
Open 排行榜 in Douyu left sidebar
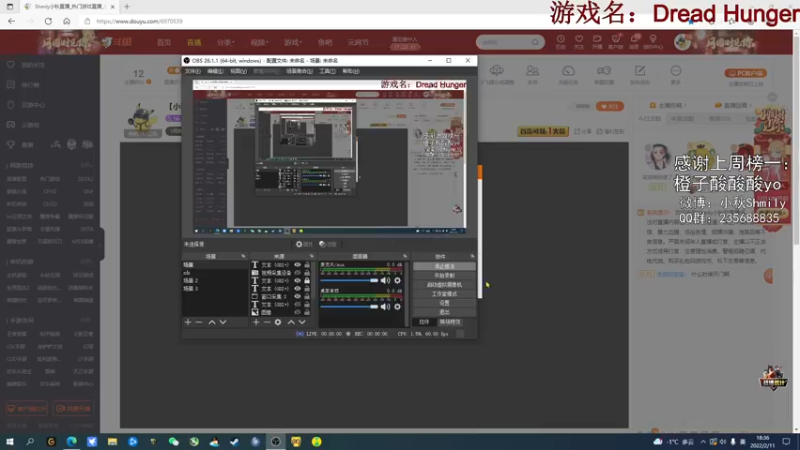pos(23,85)
